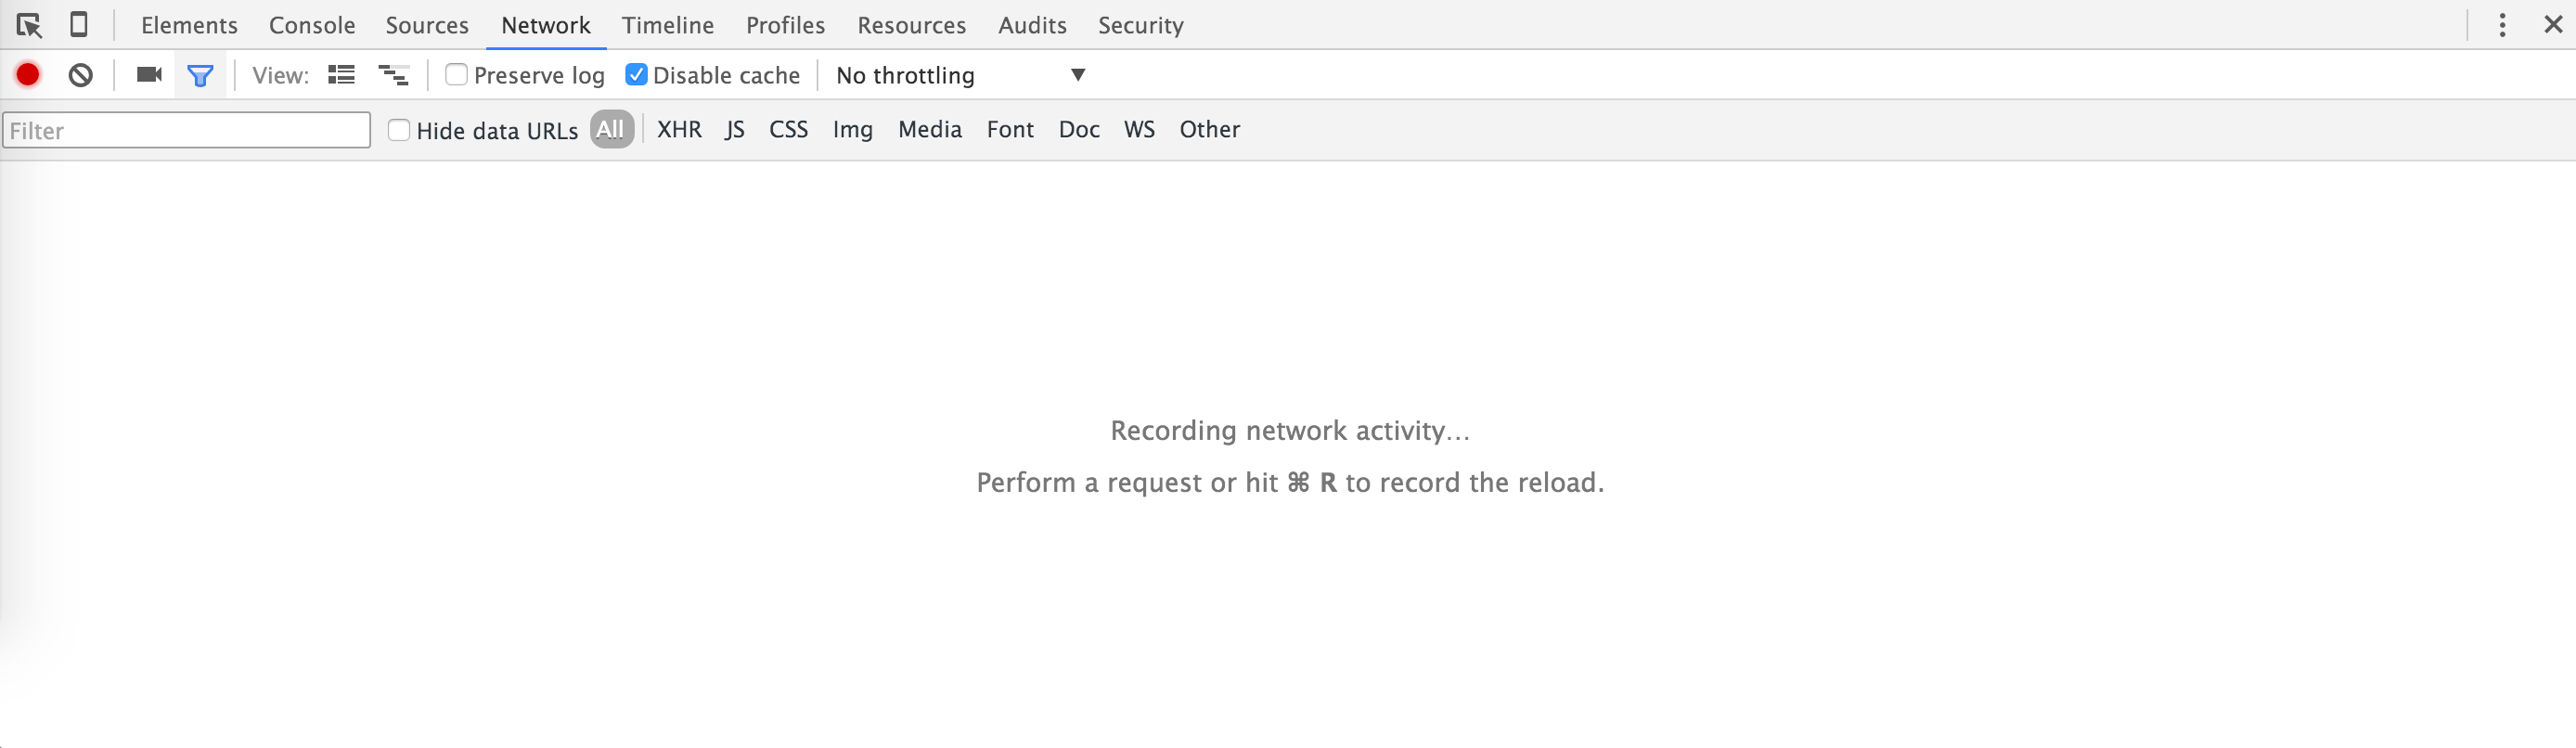Click in the Filter text field
The height and width of the screenshot is (748, 2576).
(187, 130)
